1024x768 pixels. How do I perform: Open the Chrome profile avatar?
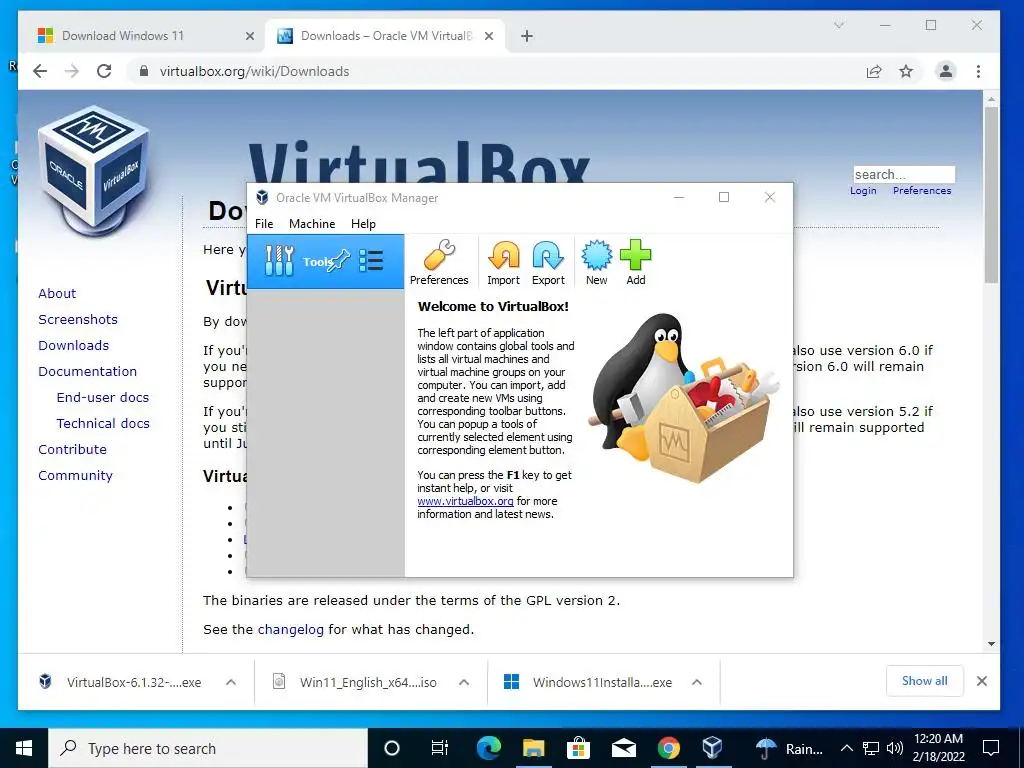point(945,71)
